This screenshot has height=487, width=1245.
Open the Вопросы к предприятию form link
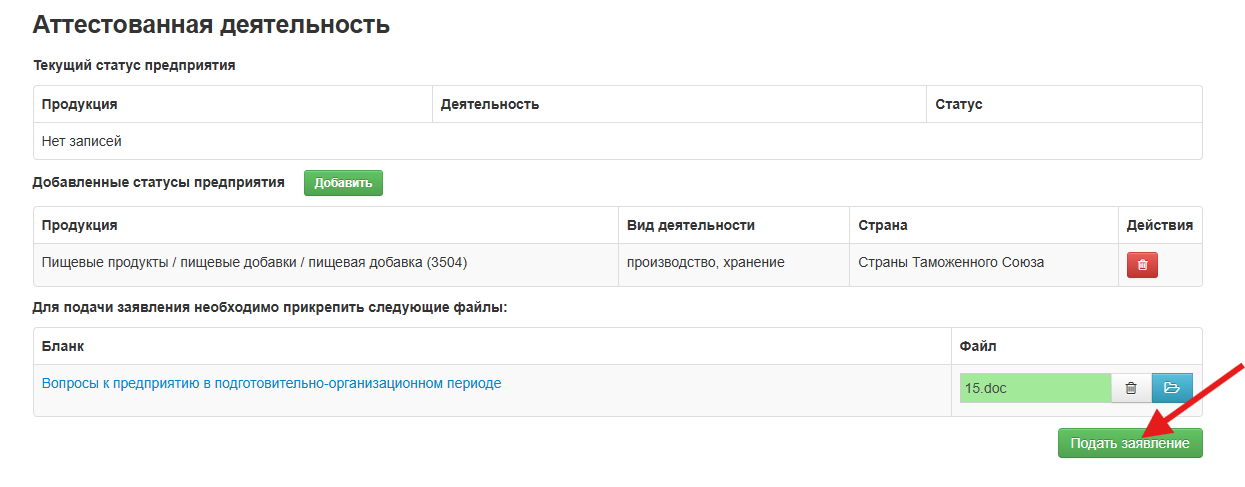click(x=271, y=383)
